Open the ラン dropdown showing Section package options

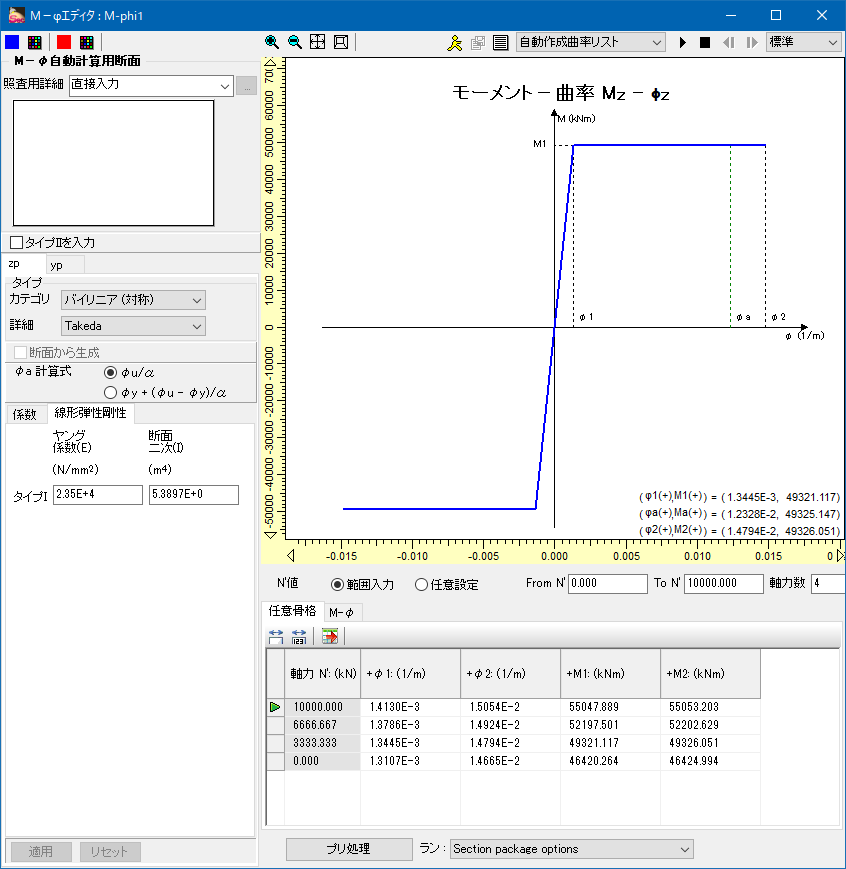572,849
